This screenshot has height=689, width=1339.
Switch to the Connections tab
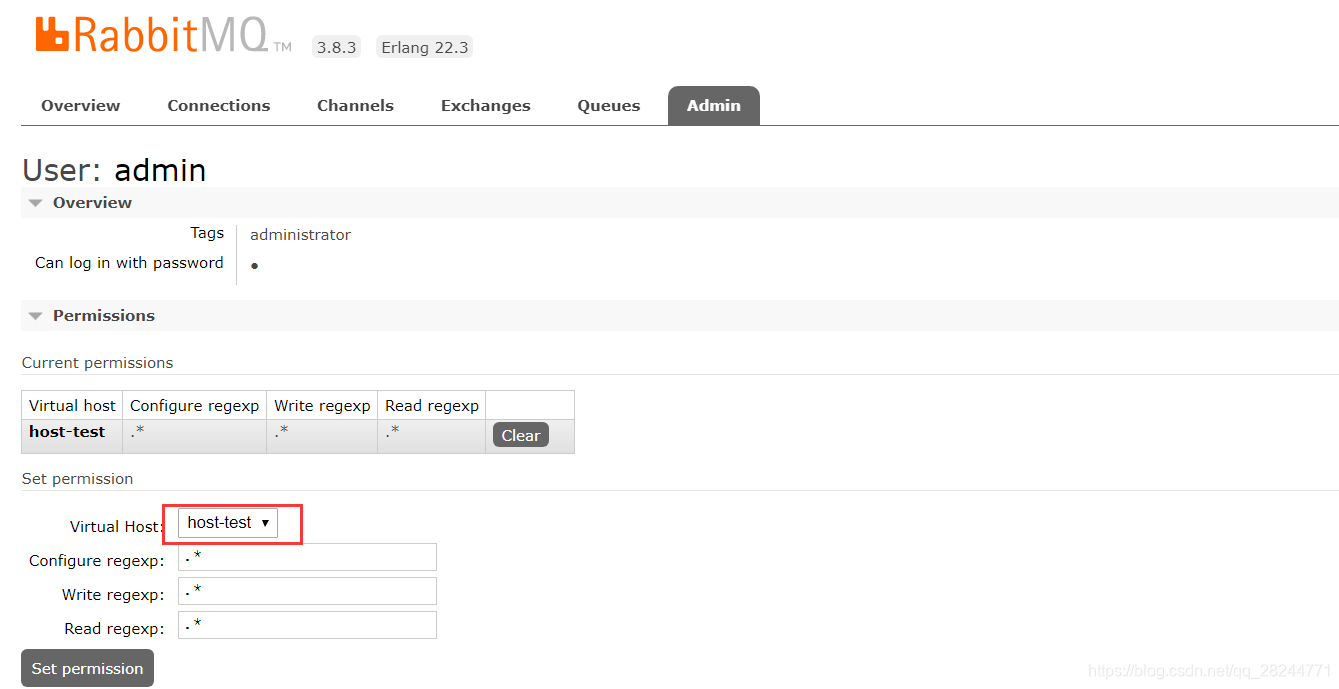(x=219, y=106)
